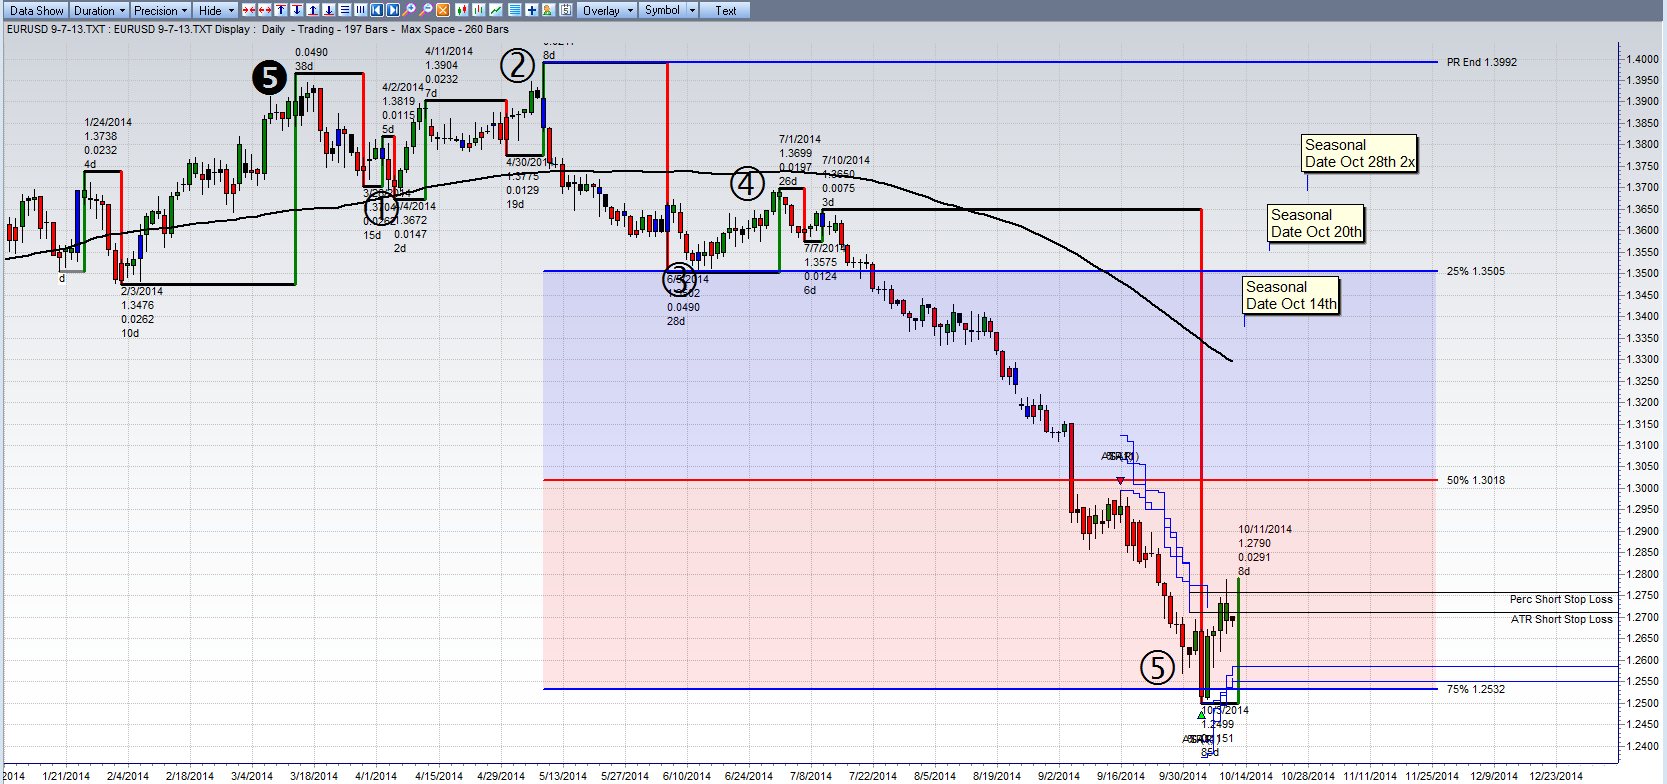Image resolution: width=1667 pixels, height=784 pixels.
Task: Click the 5/13/2014 date on the time axis
Action: coord(563,776)
